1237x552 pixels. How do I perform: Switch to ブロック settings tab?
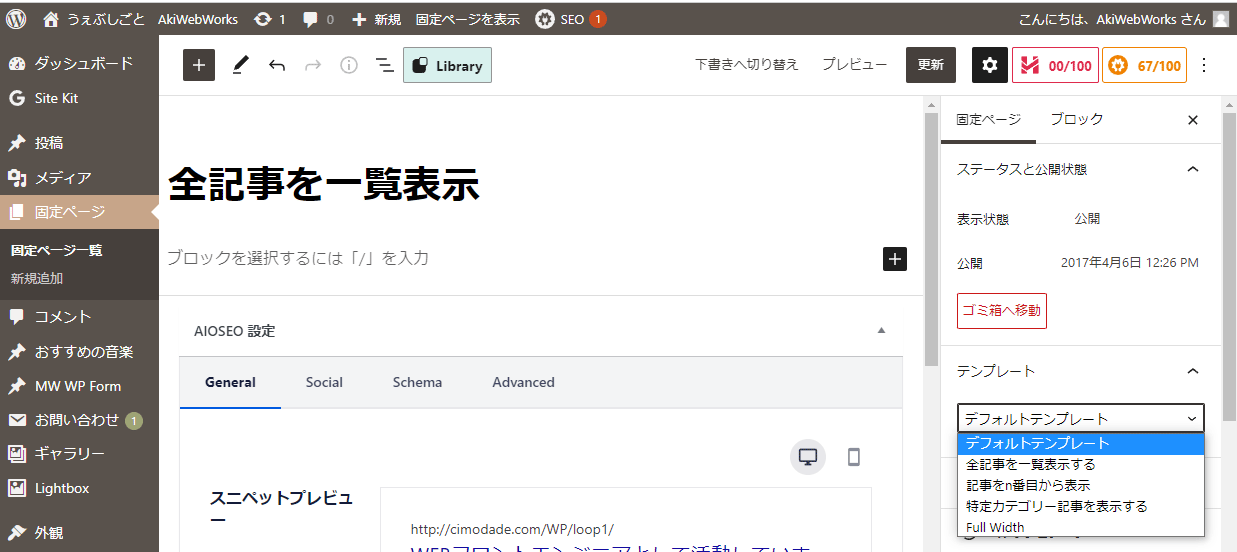tap(1077, 119)
